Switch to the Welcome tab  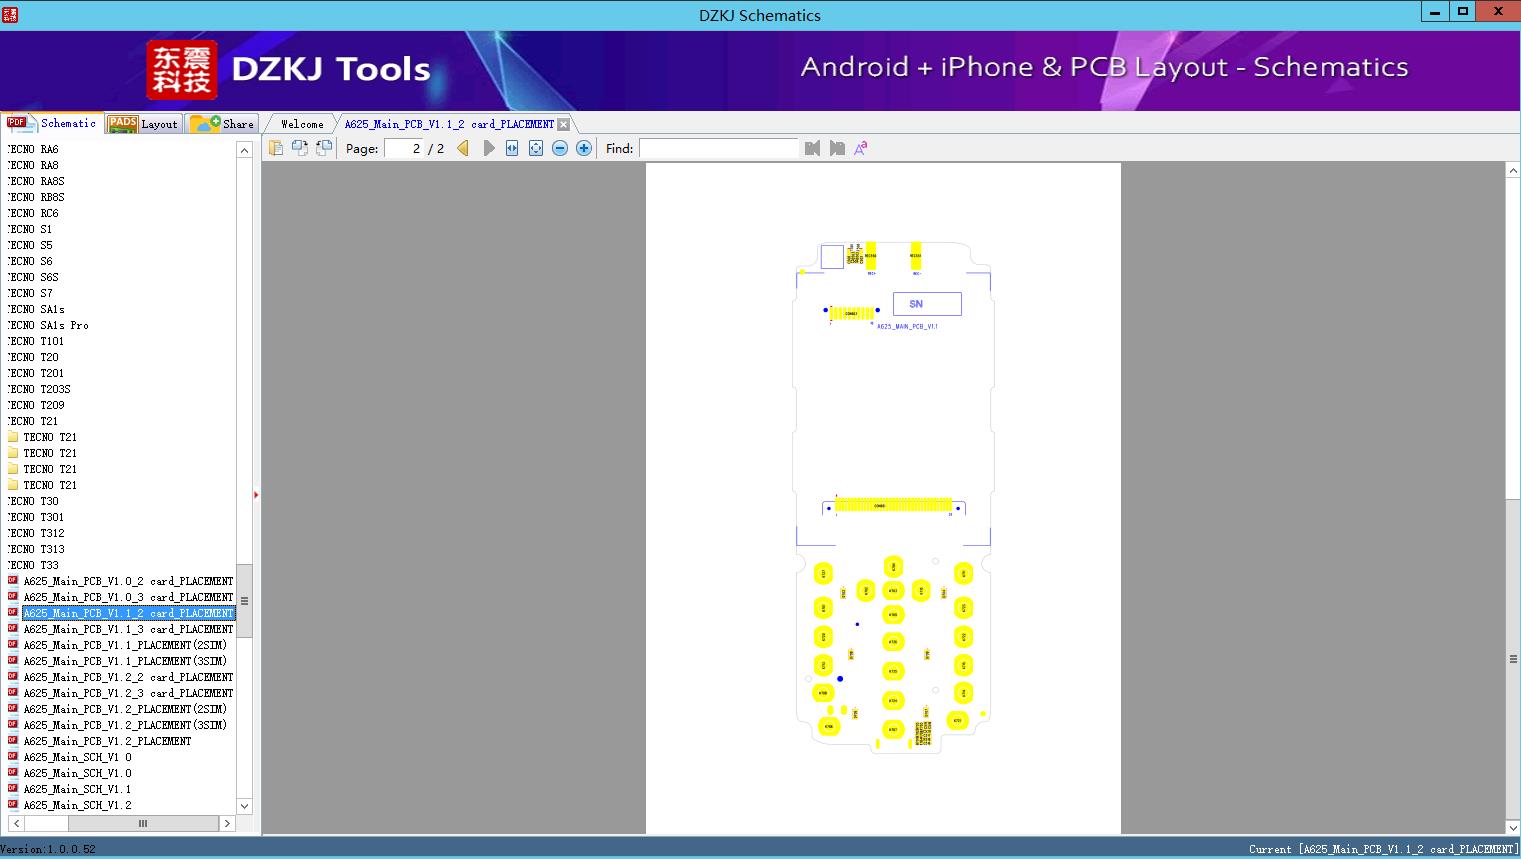coord(300,123)
